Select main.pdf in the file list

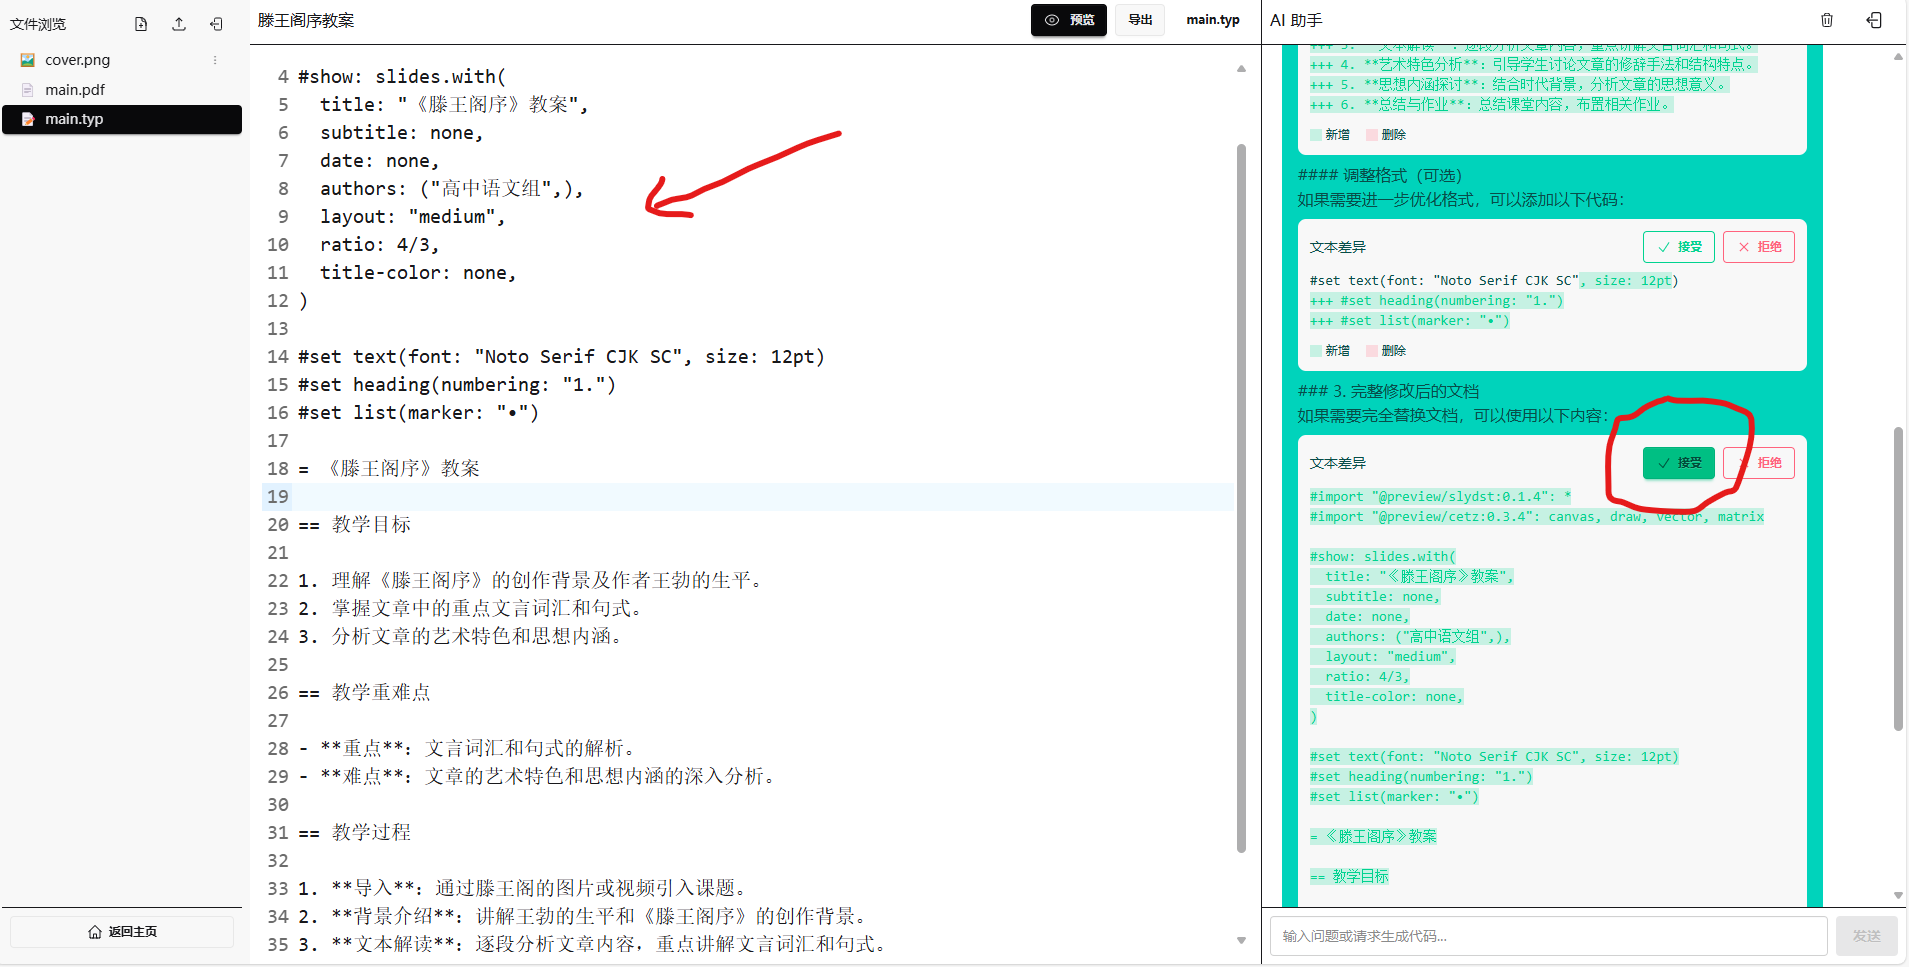click(x=75, y=90)
